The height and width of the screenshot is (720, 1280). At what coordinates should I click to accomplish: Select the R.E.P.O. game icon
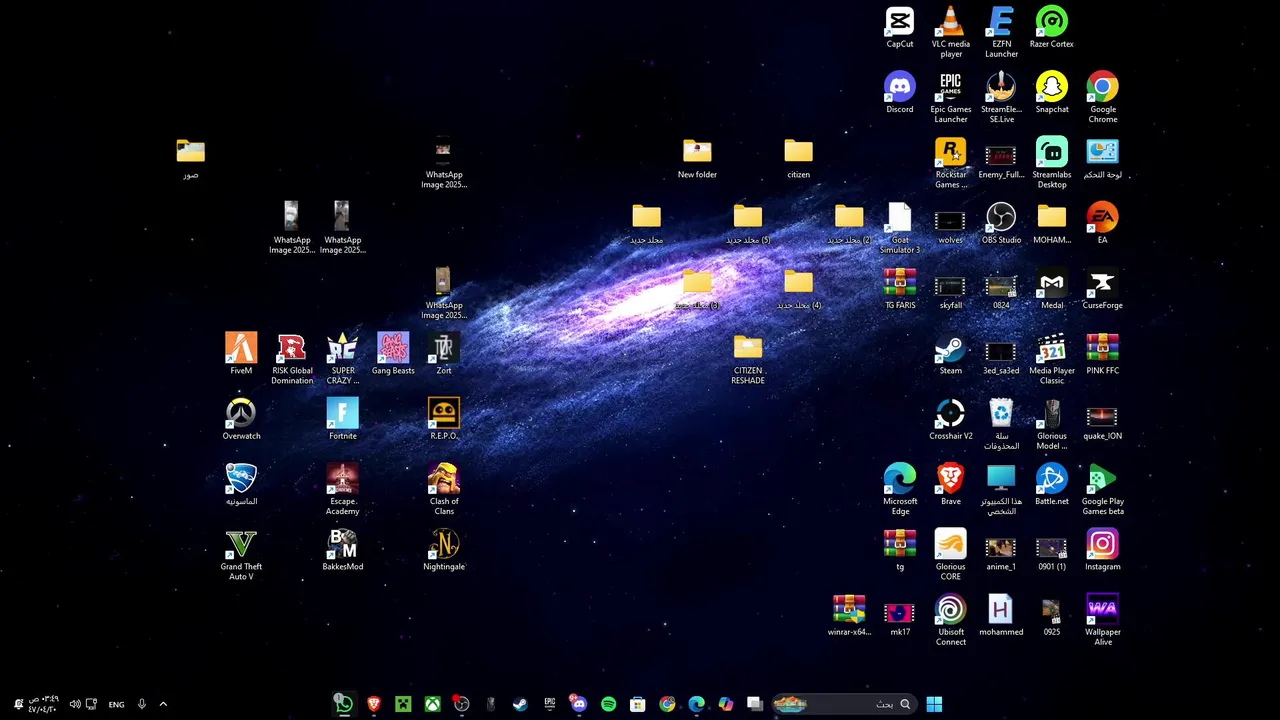point(444,419)
